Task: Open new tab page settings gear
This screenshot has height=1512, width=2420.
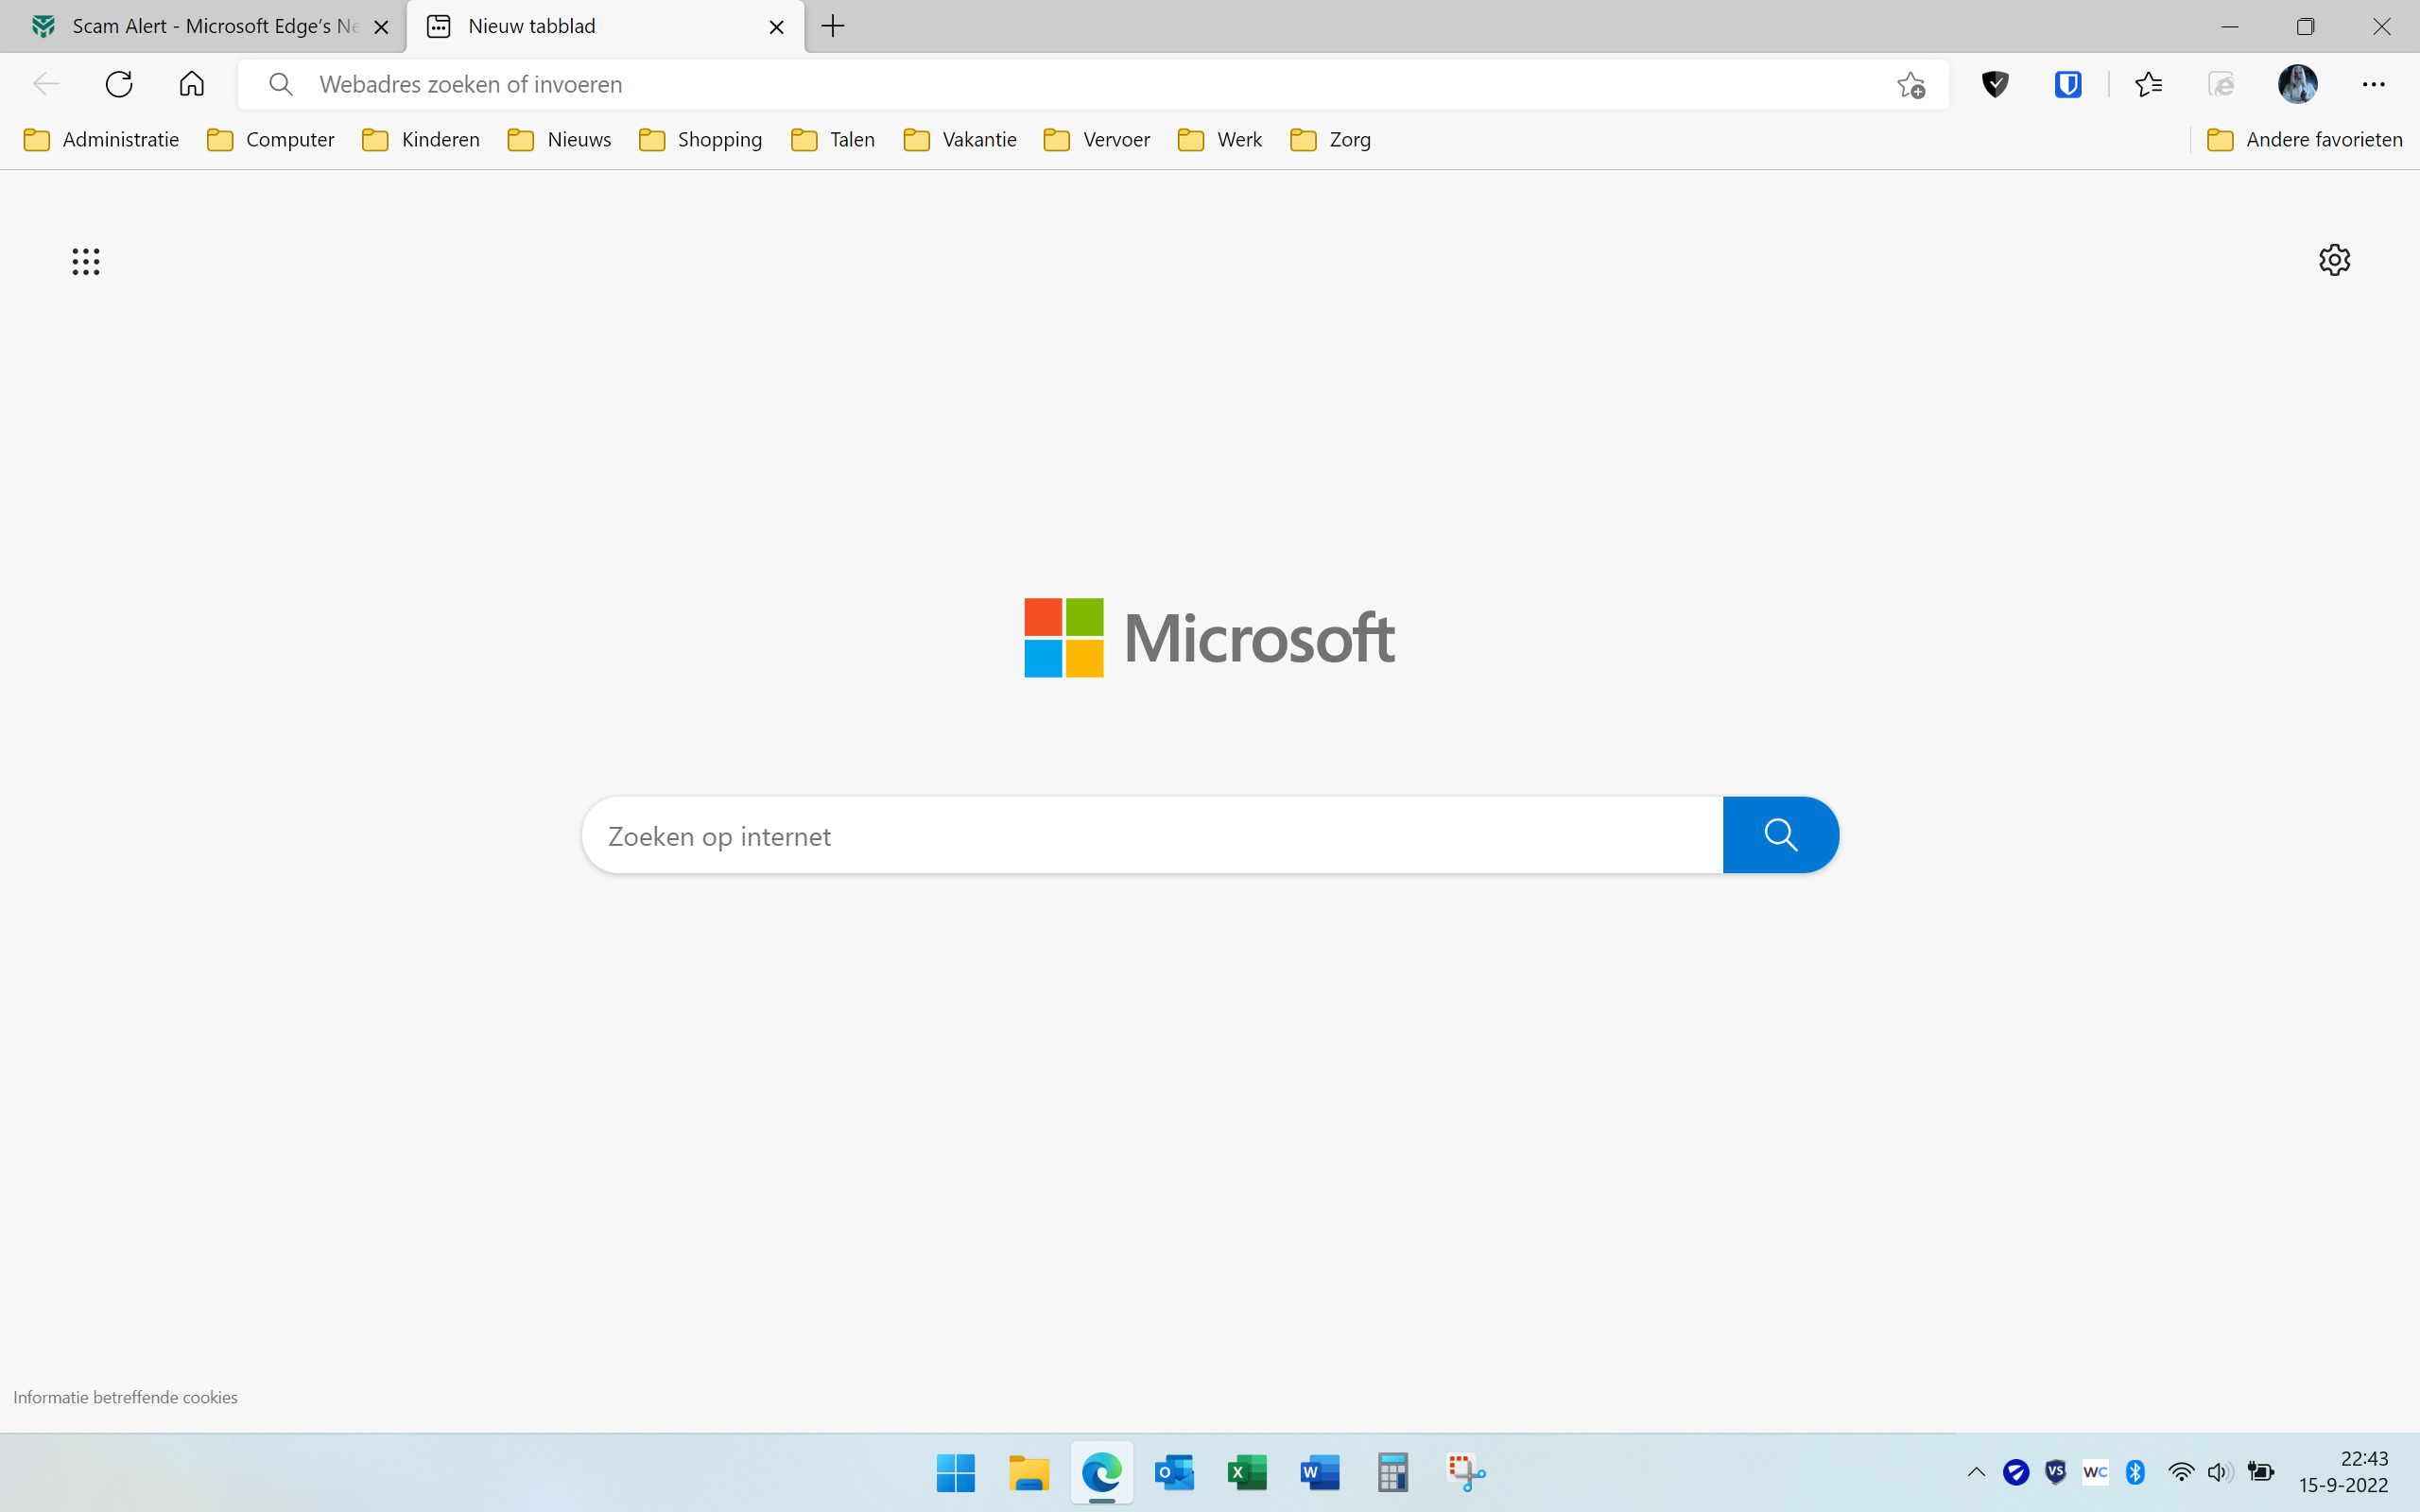Action: (2334, 260)
